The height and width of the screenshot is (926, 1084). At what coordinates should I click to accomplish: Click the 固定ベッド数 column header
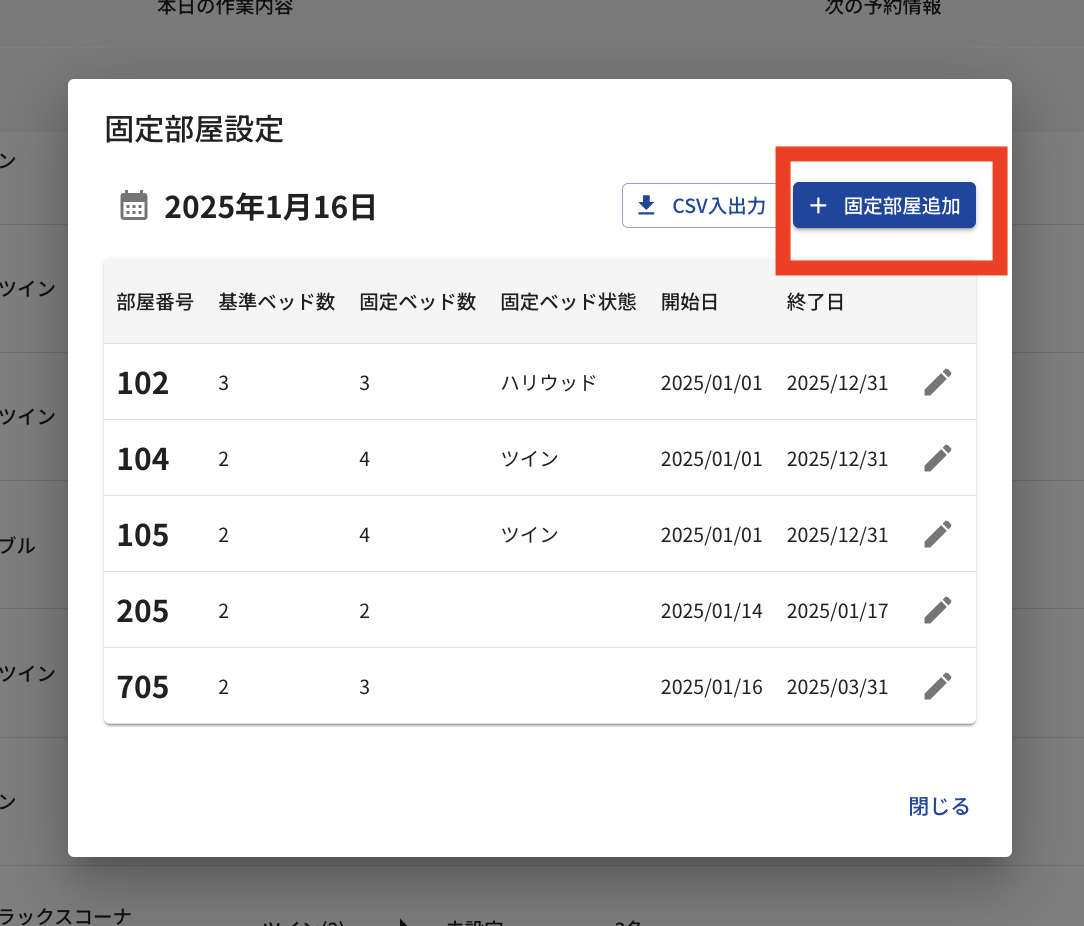tap(418, 302)
